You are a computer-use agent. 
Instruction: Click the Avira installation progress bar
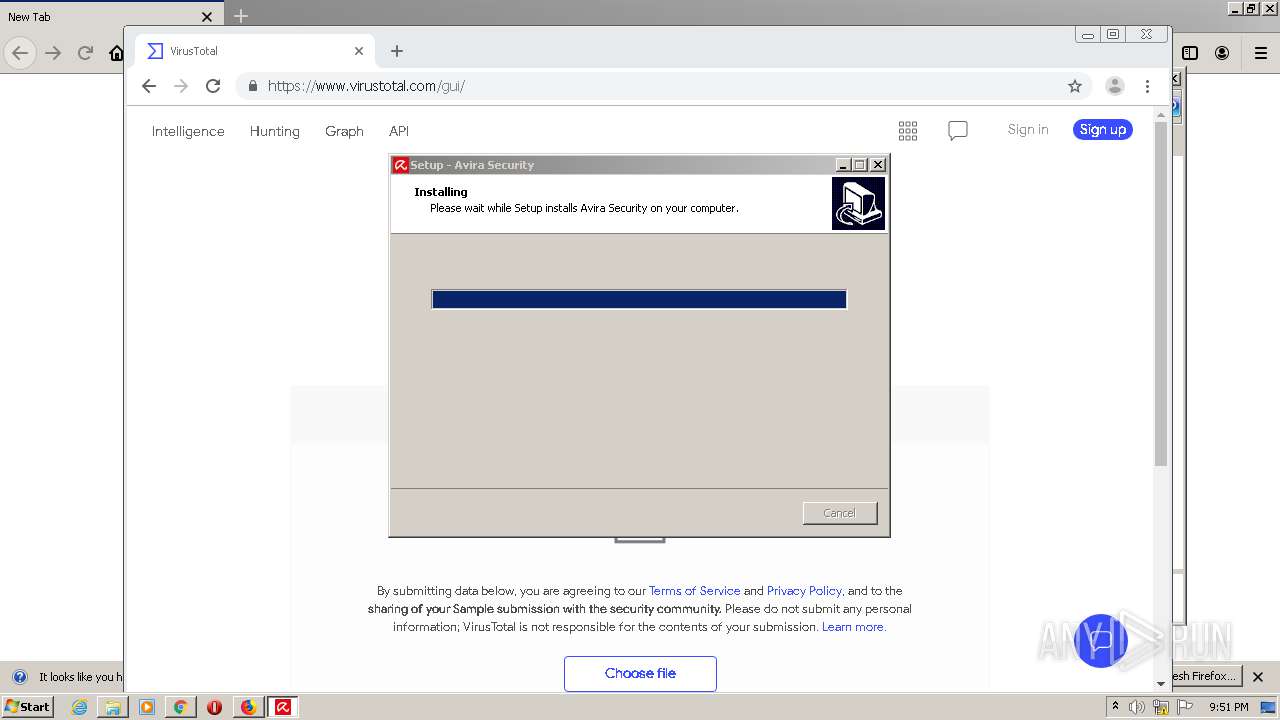coord(639,299)
